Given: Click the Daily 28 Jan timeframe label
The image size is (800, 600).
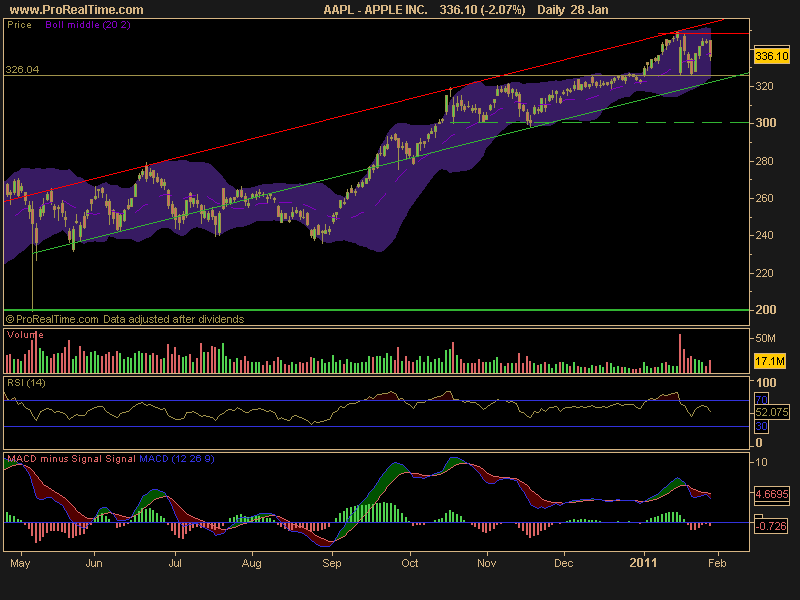Looking at the screenshot, I should coord(572,10).
